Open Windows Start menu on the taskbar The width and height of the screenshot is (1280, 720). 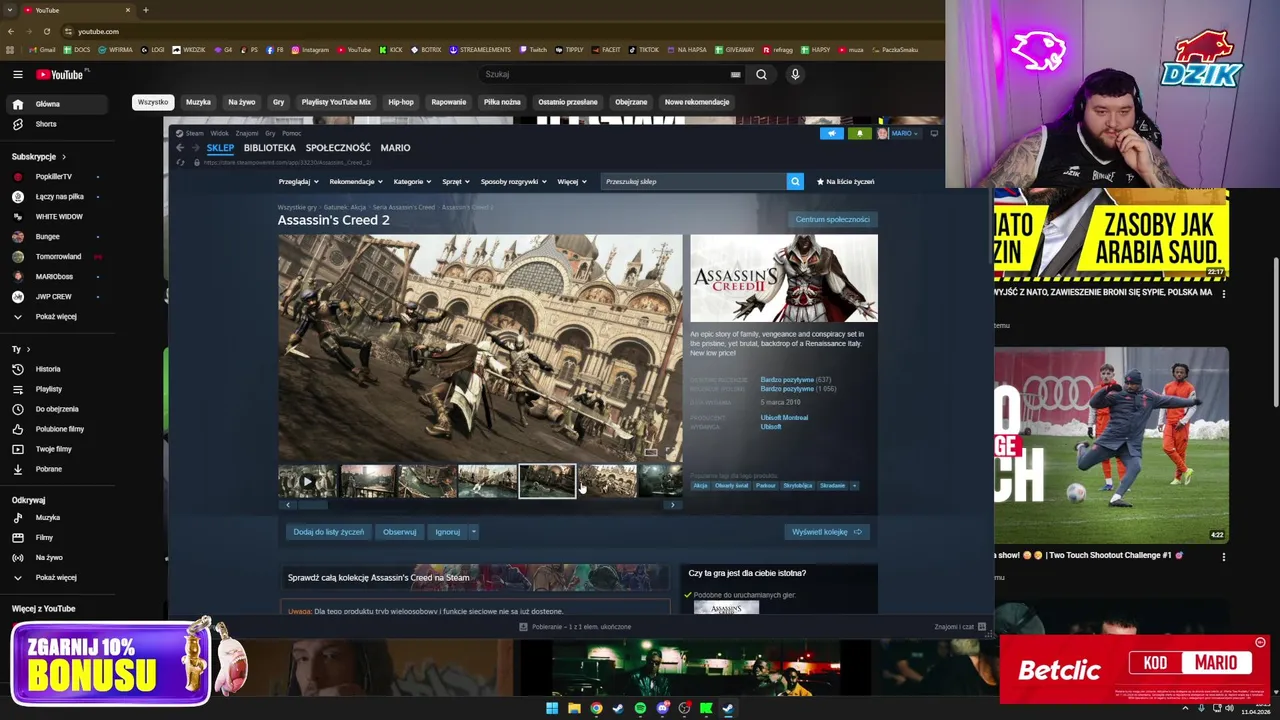(552, 708)
